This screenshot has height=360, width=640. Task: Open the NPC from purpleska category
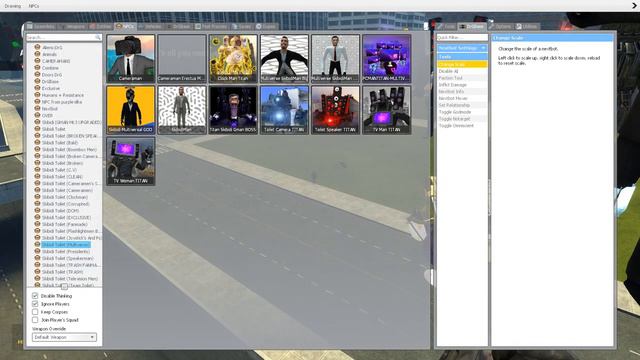click(62, 102)
